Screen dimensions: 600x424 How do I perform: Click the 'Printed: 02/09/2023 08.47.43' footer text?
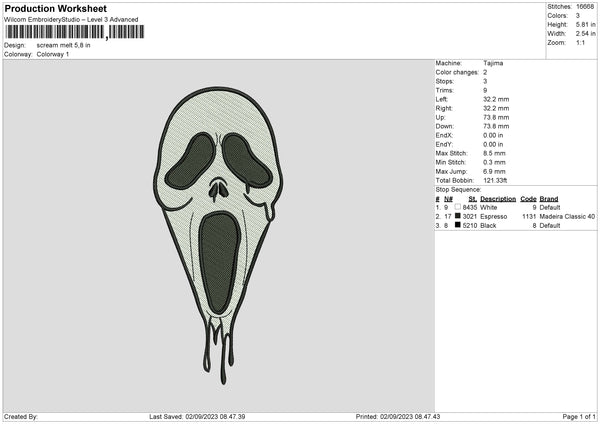[x=398, y=417]
